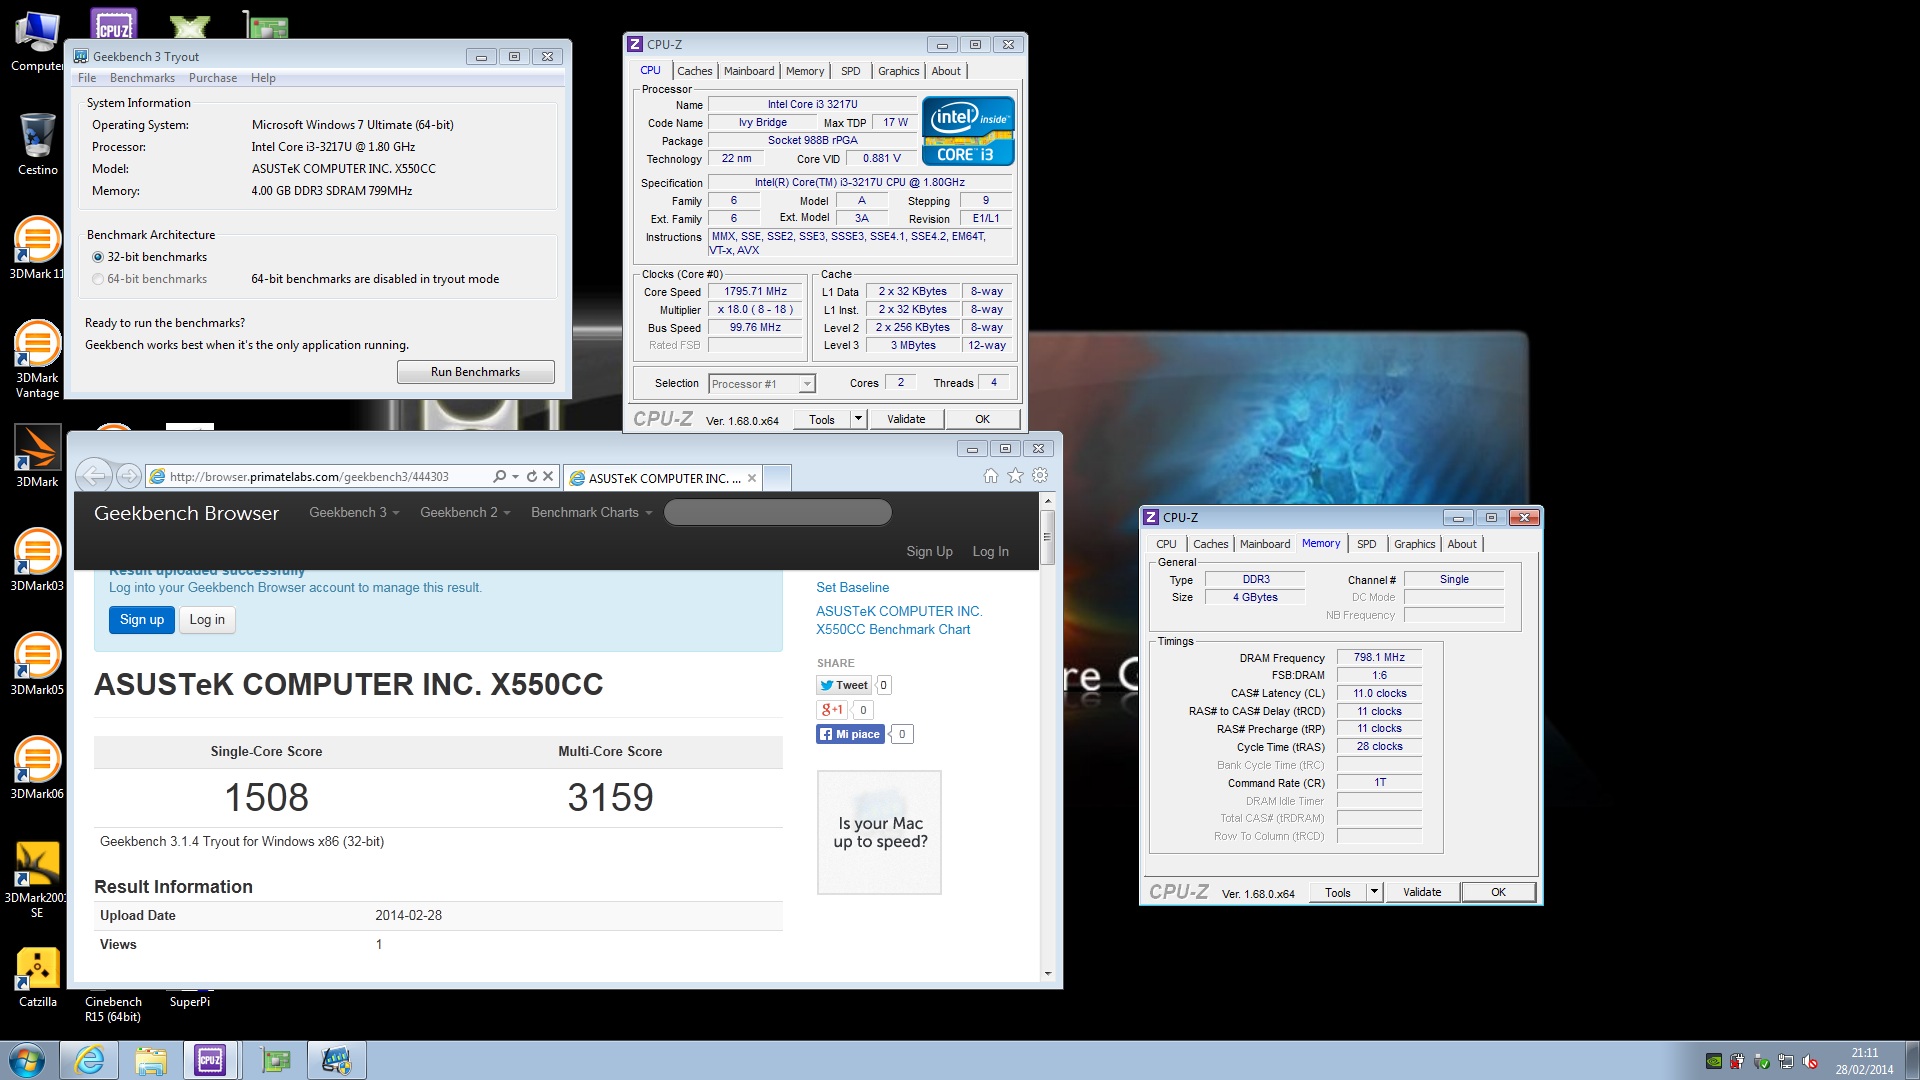Click the address bar search magnifier icon
The height and width of the screenshot is (1080, 1920).
pyautogui.click(x=499, y=477)
